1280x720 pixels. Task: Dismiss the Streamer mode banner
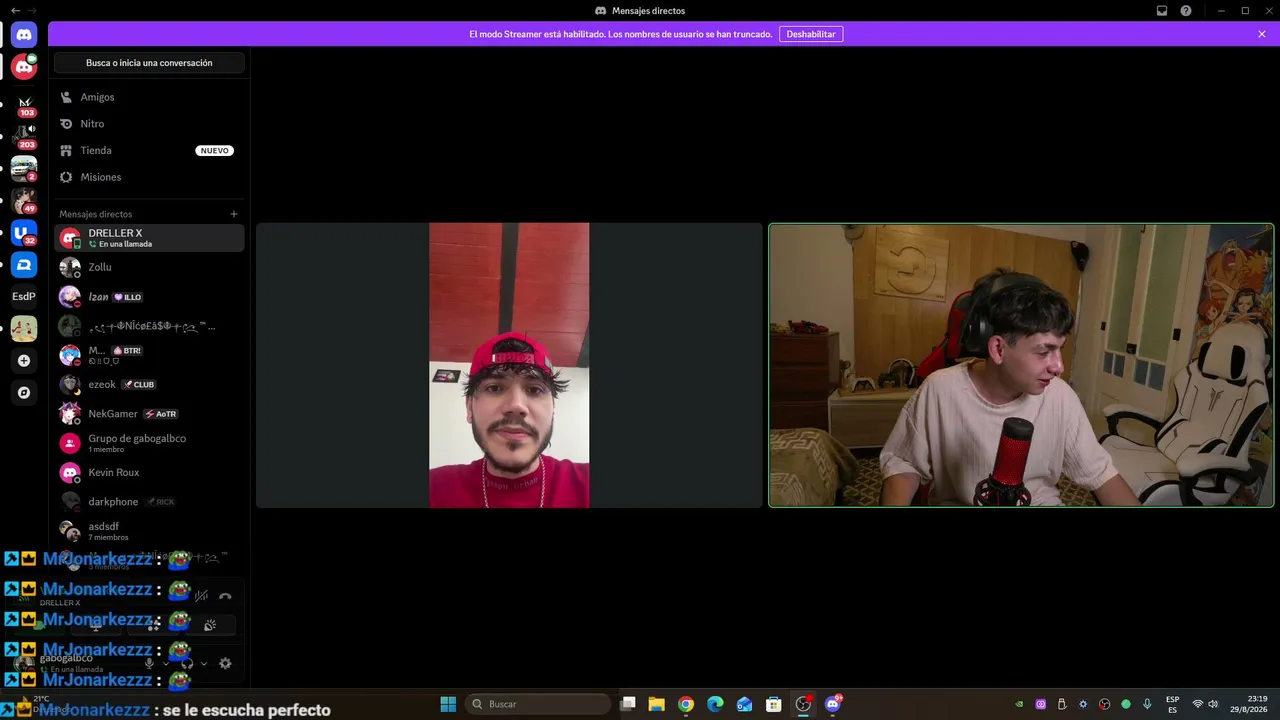tap(1262, 34)
